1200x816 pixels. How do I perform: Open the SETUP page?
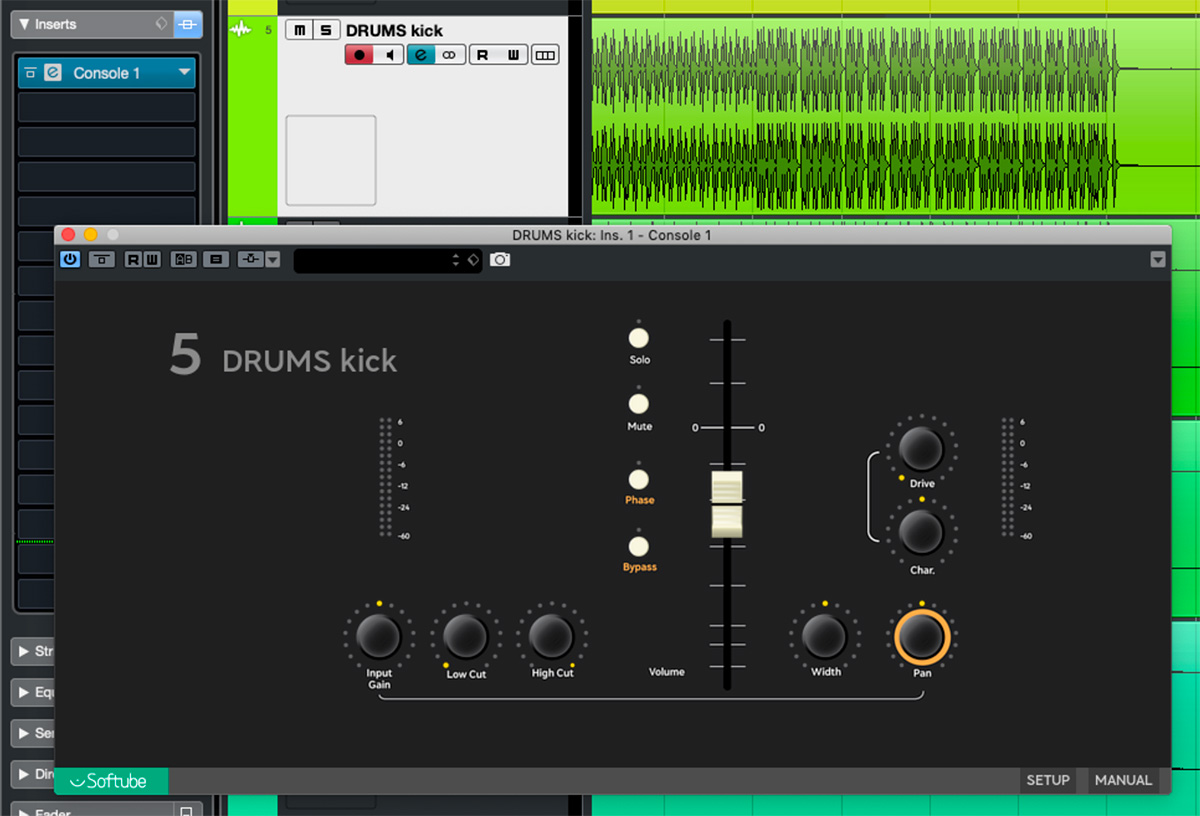tap(1048, 780)
